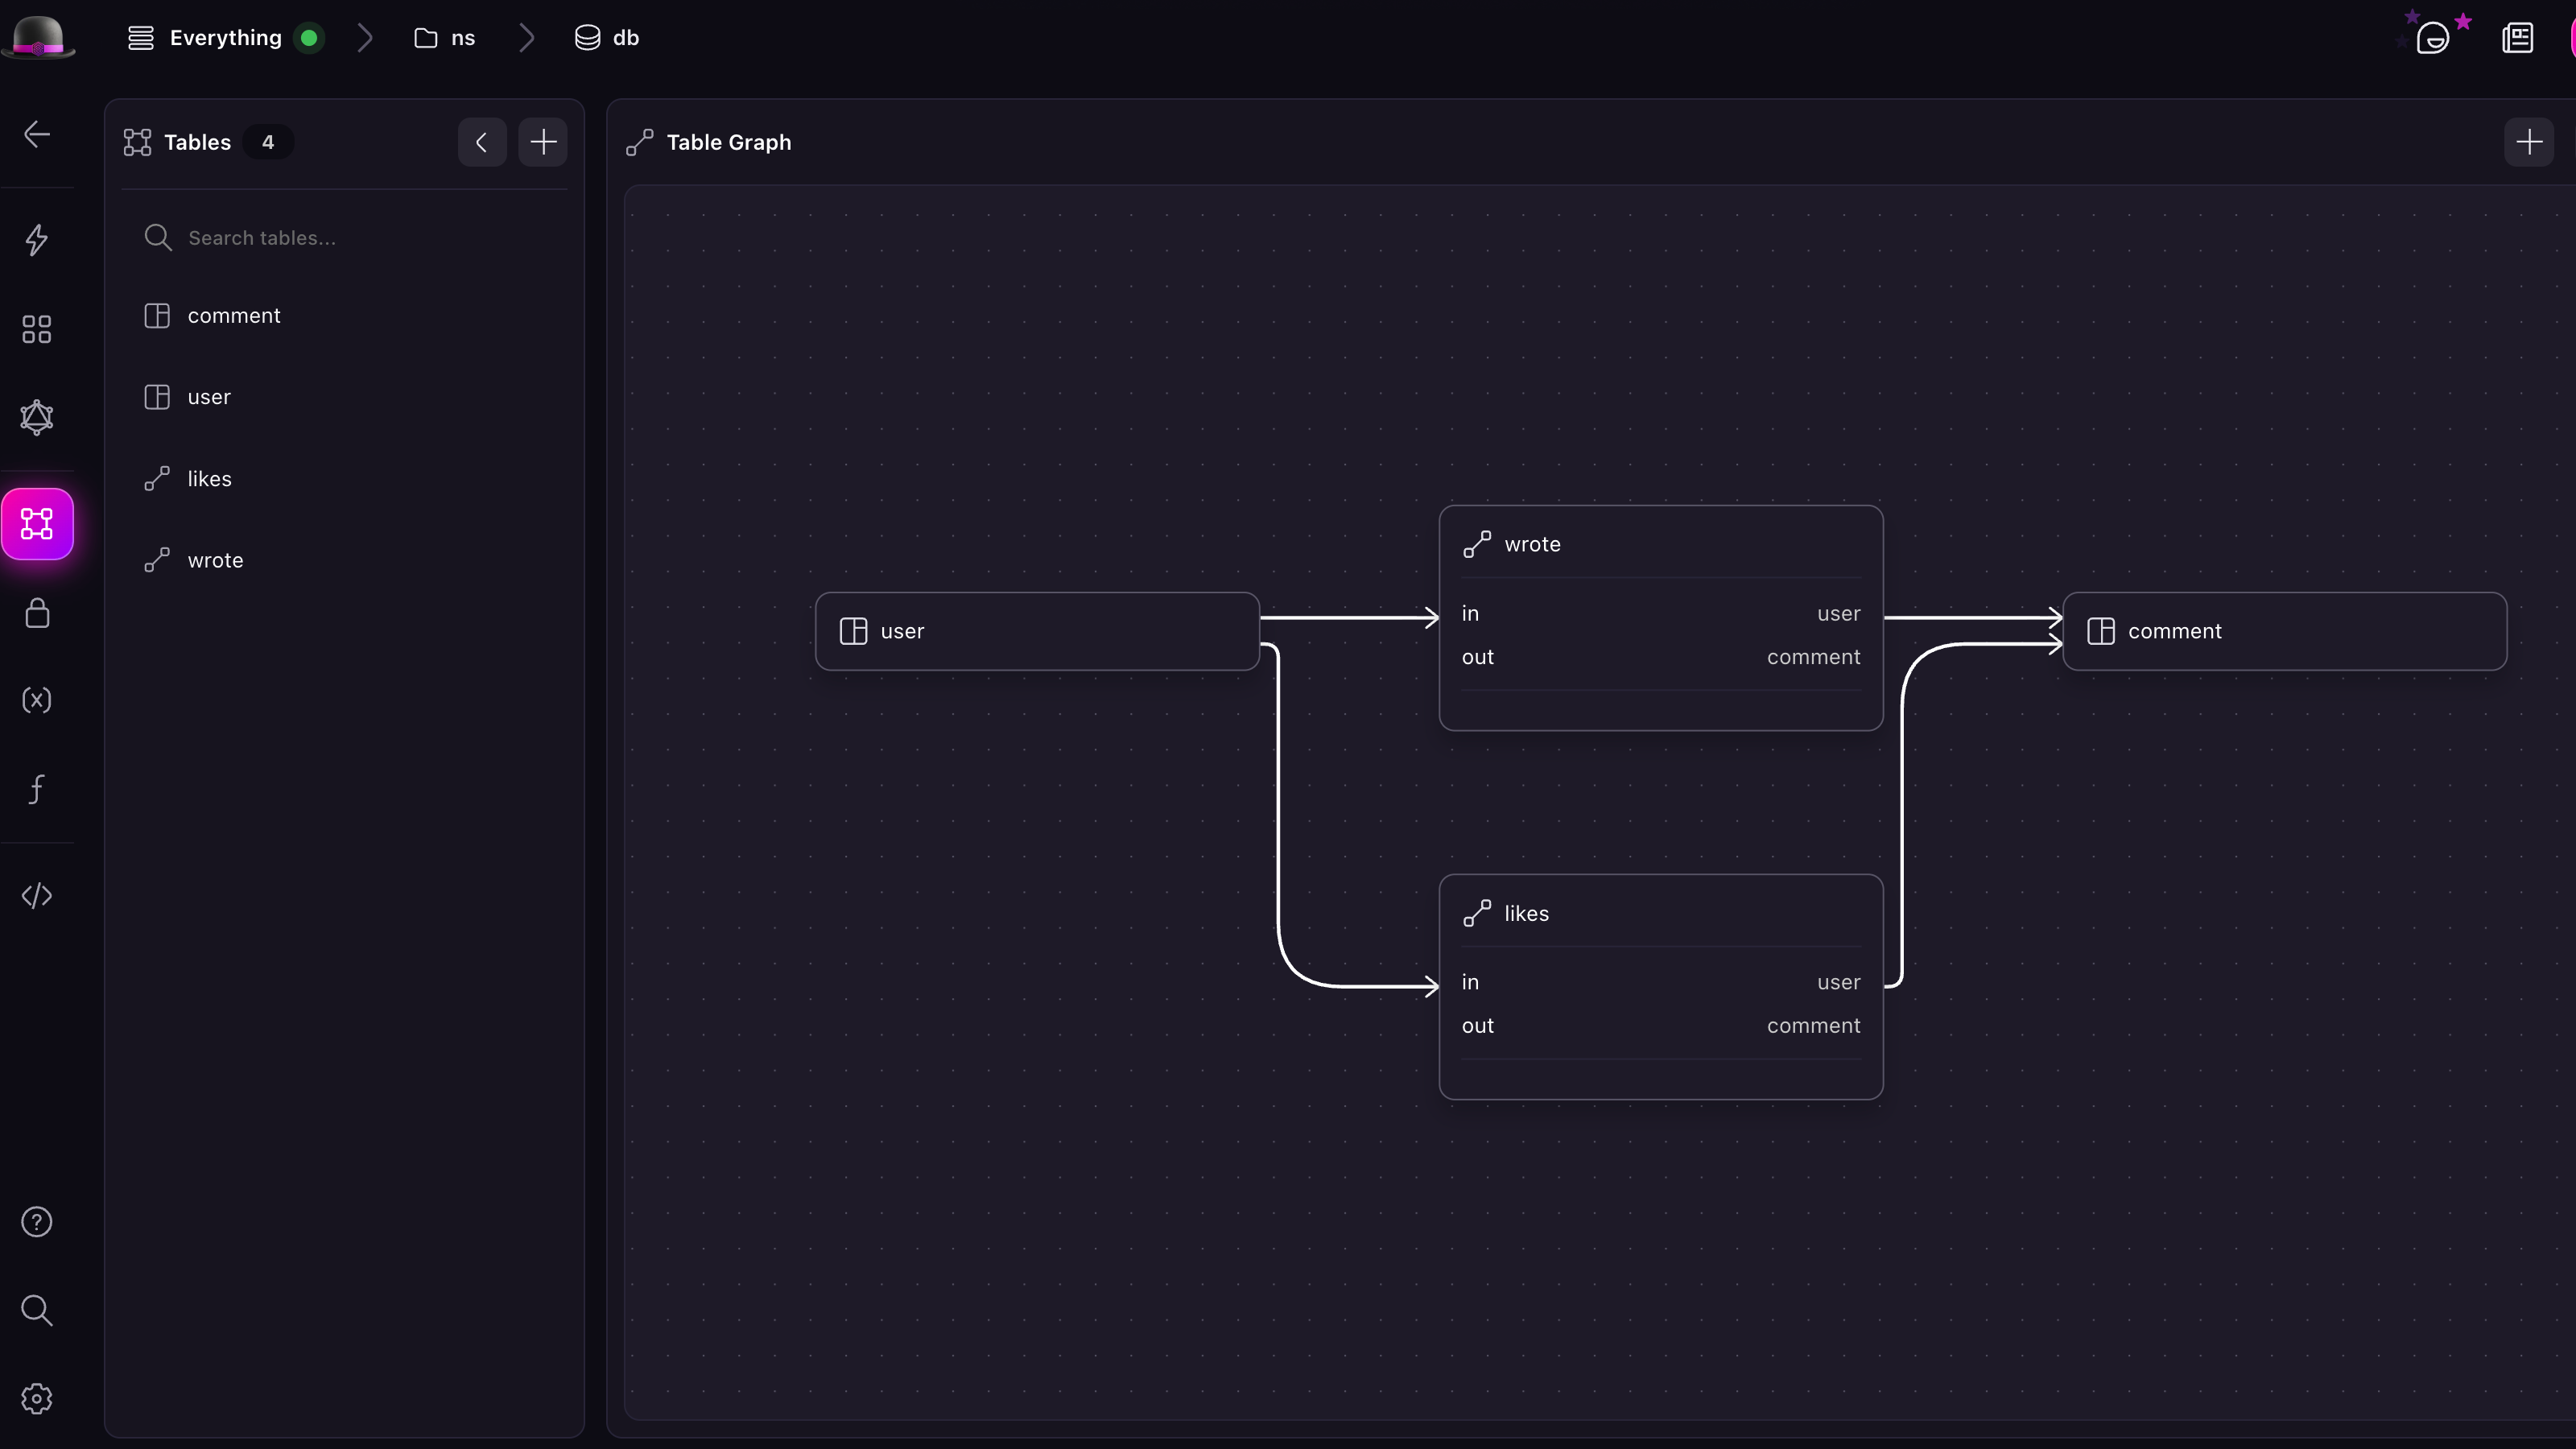This screenshot has width=2576, height=1449.
Task: Select the comment table in list
Action: [x=234, y=316]
